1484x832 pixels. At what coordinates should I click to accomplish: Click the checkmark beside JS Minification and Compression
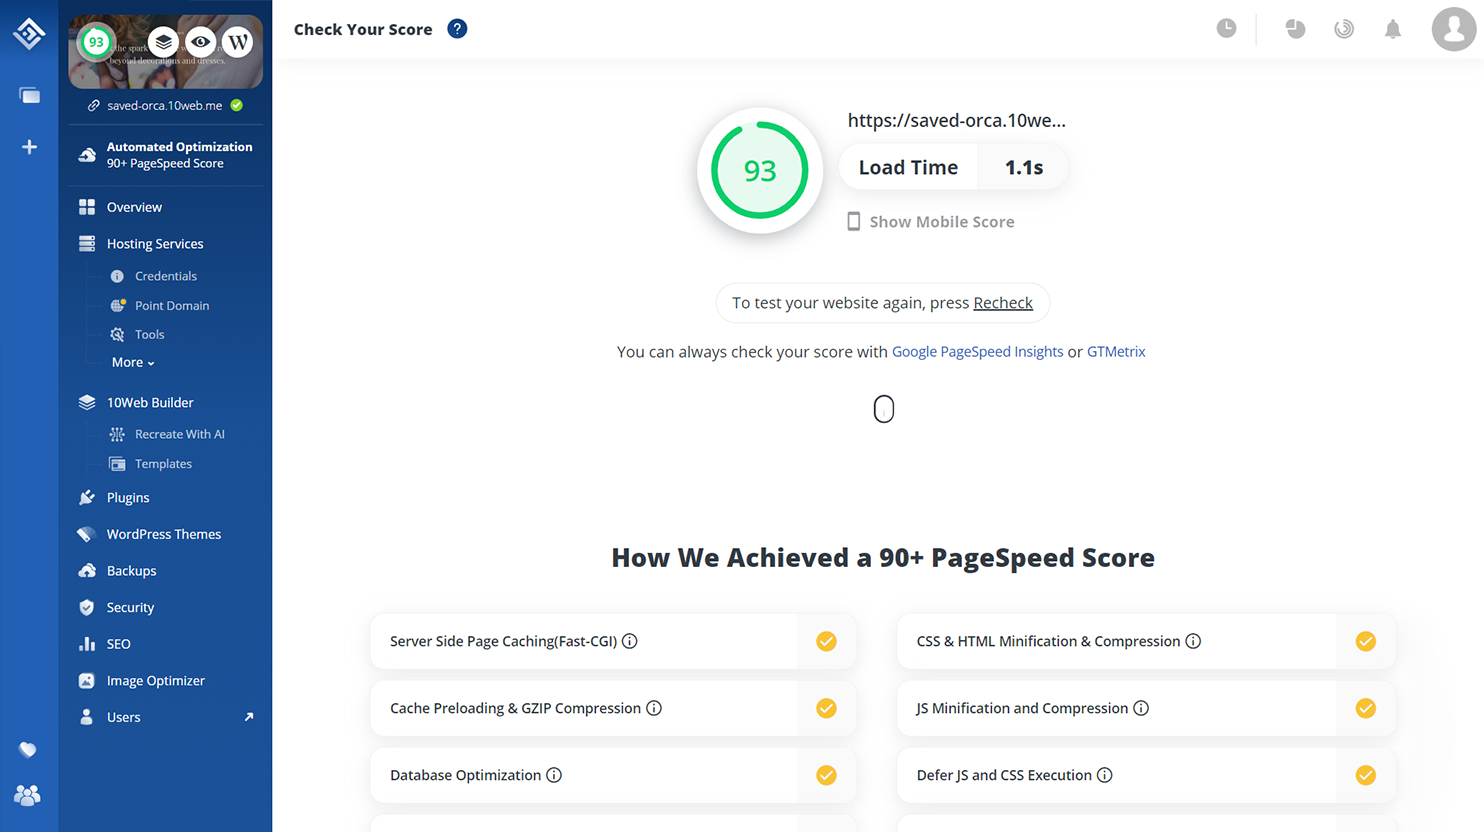click(1365, 708)
